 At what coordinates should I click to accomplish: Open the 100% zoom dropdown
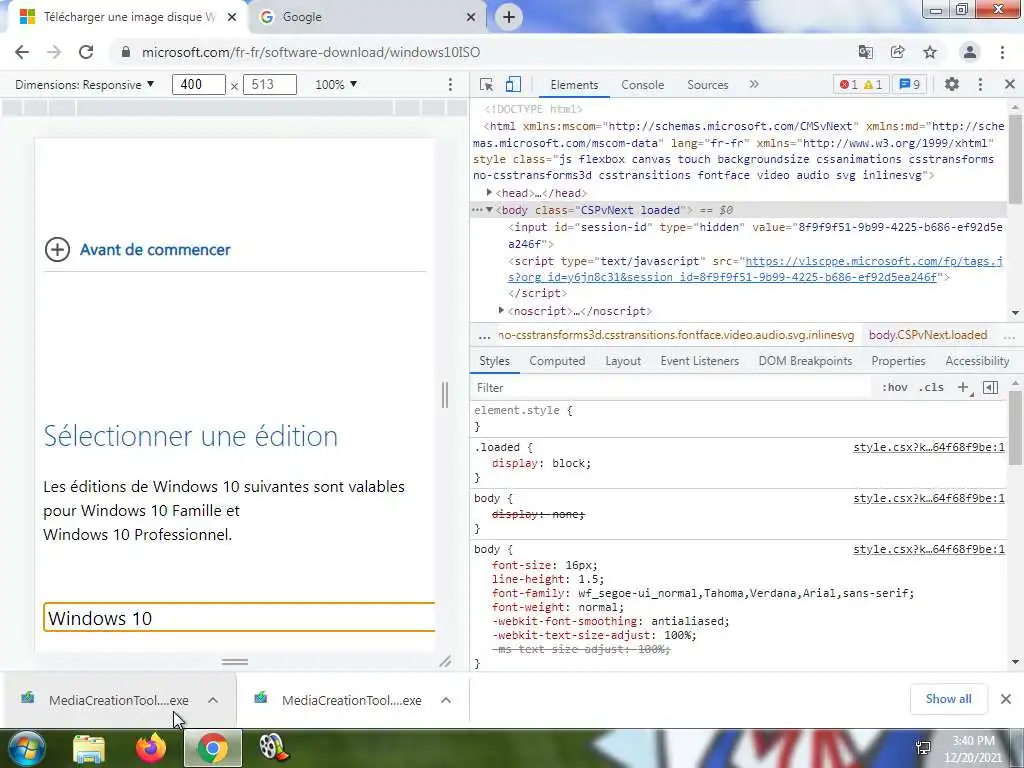click(x=336, y=84)
